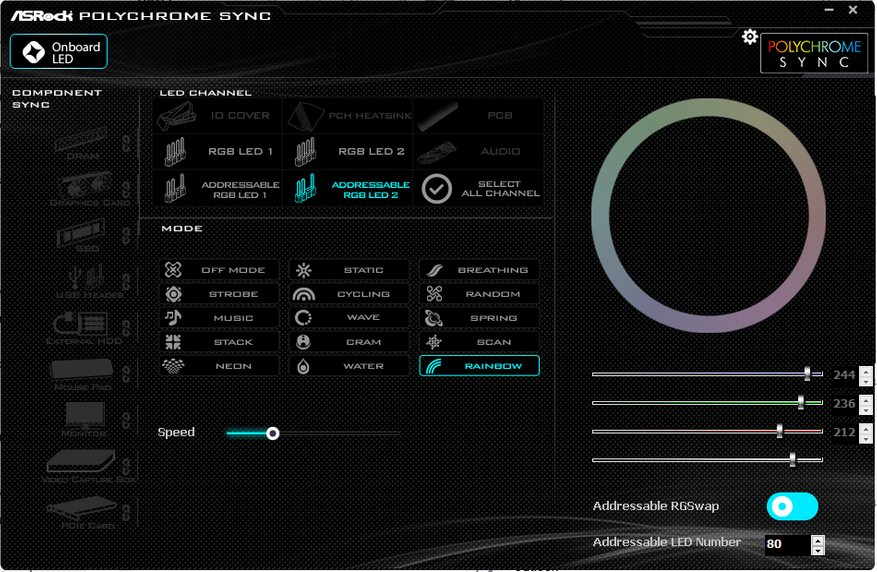This screenshot has width=877, height=572.
Task: Toggle Monitor sync link
Action: tap(126, 420)
